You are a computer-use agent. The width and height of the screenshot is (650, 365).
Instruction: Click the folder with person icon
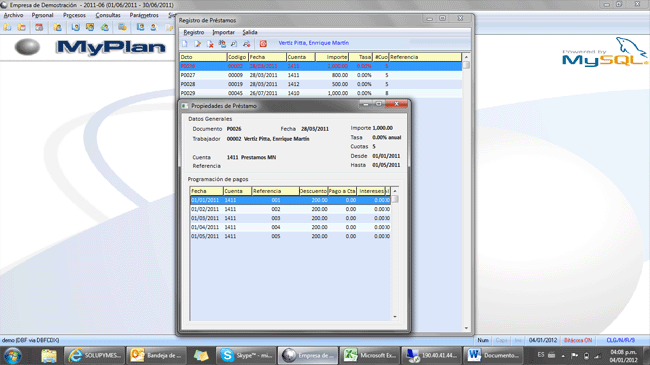[58, 27]
